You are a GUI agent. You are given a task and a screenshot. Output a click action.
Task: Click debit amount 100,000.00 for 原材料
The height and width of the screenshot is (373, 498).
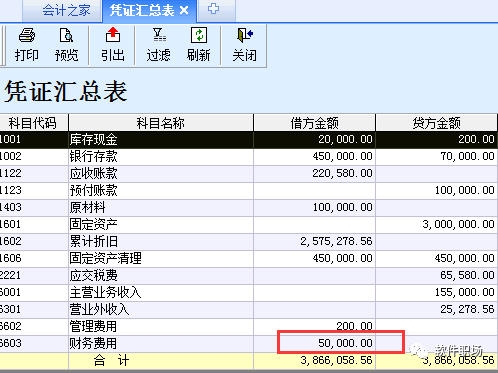click(342, 207)
